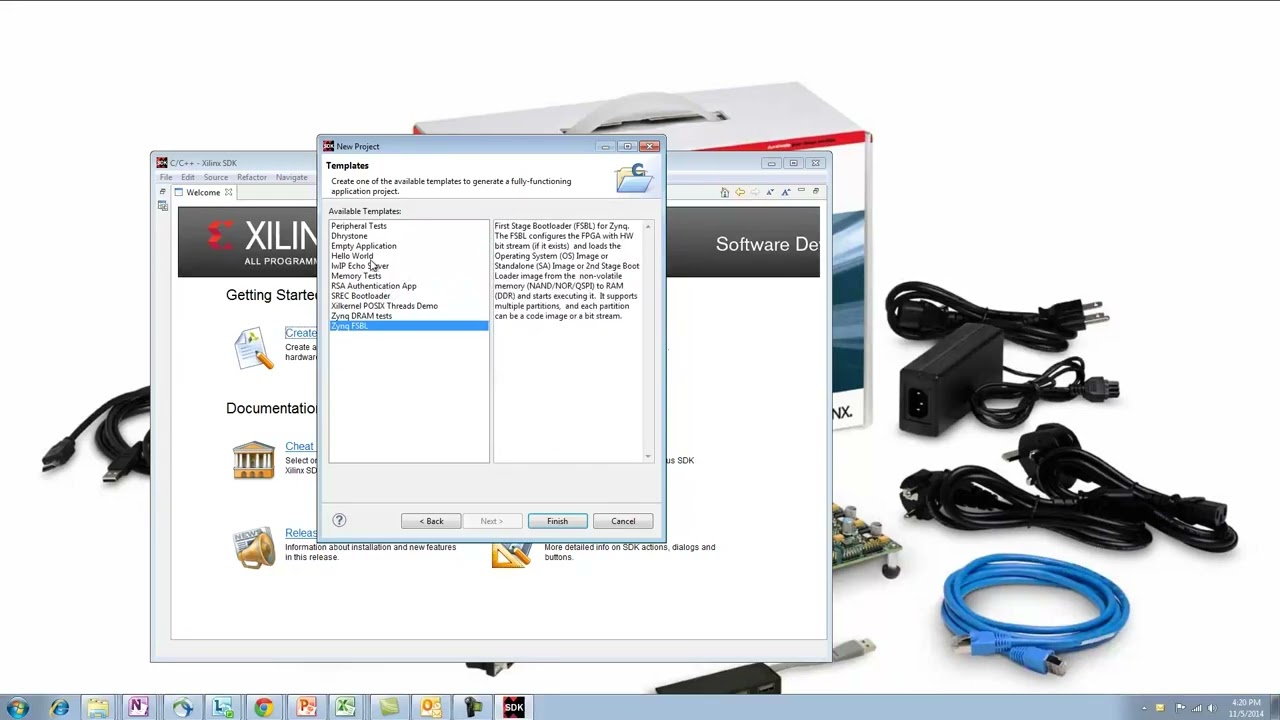Image resolution: width=1280 pixels, height=720 pixels.
Task: Select the RSA Authentication App template
Action: pos(374,286)
